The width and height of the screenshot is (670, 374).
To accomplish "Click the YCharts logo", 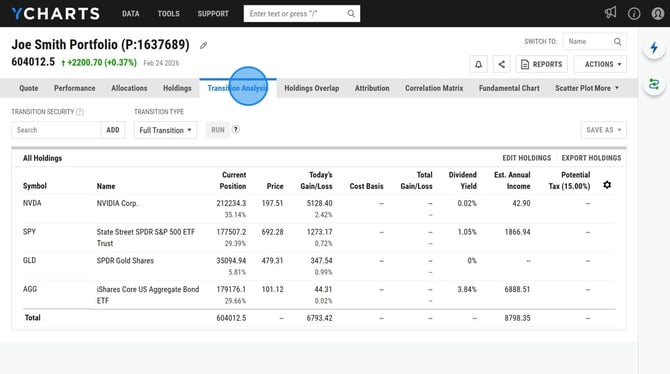I will [56, 14].
